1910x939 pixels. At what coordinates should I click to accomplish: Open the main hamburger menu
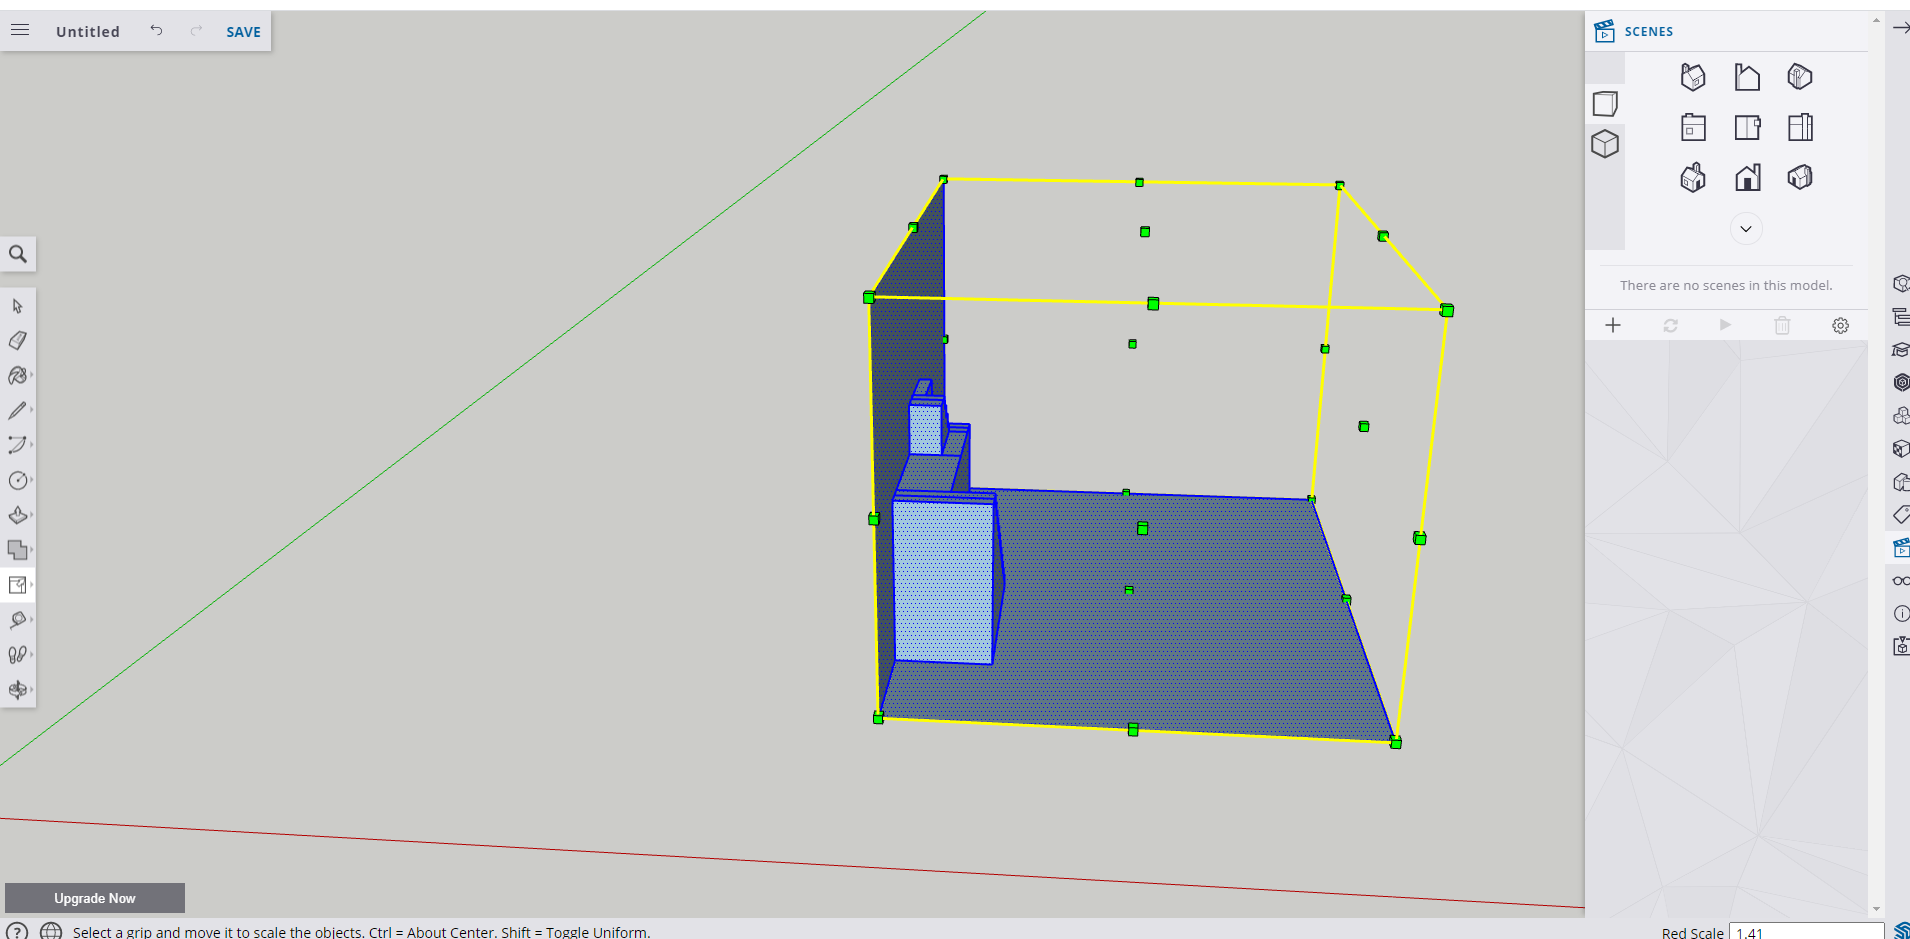click(19, 29)
